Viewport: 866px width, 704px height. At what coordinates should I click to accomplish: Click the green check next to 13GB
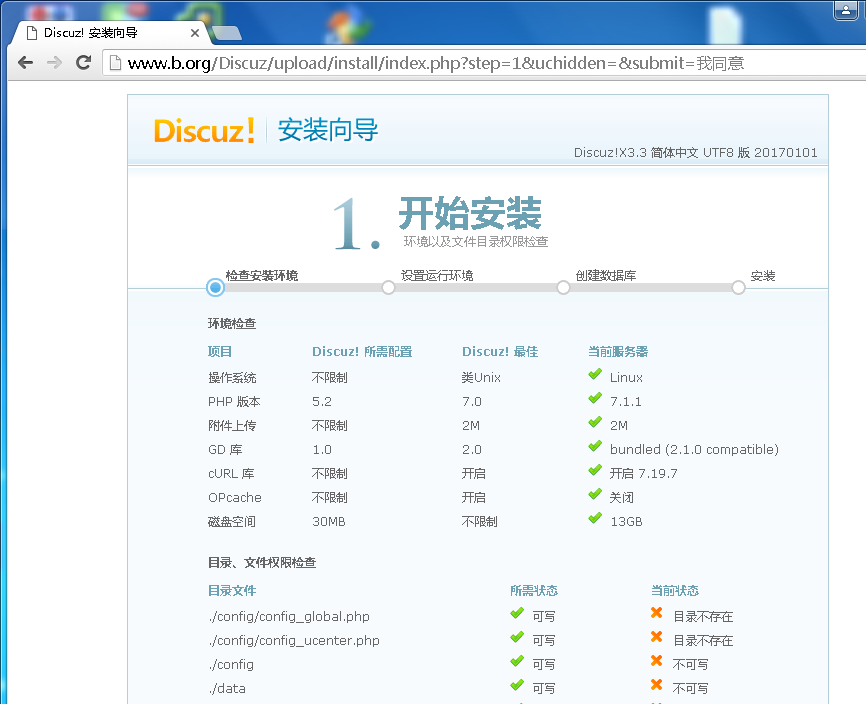tap(595, 519)
